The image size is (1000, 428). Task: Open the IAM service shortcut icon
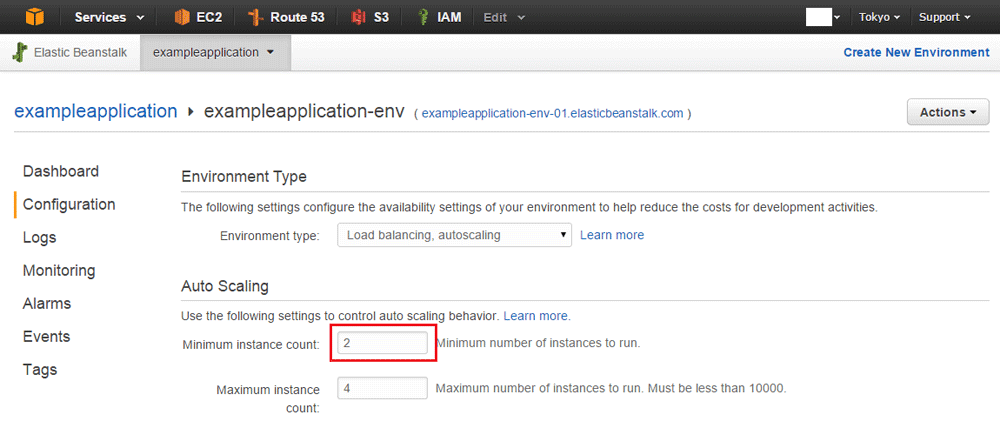click(423, 17)
